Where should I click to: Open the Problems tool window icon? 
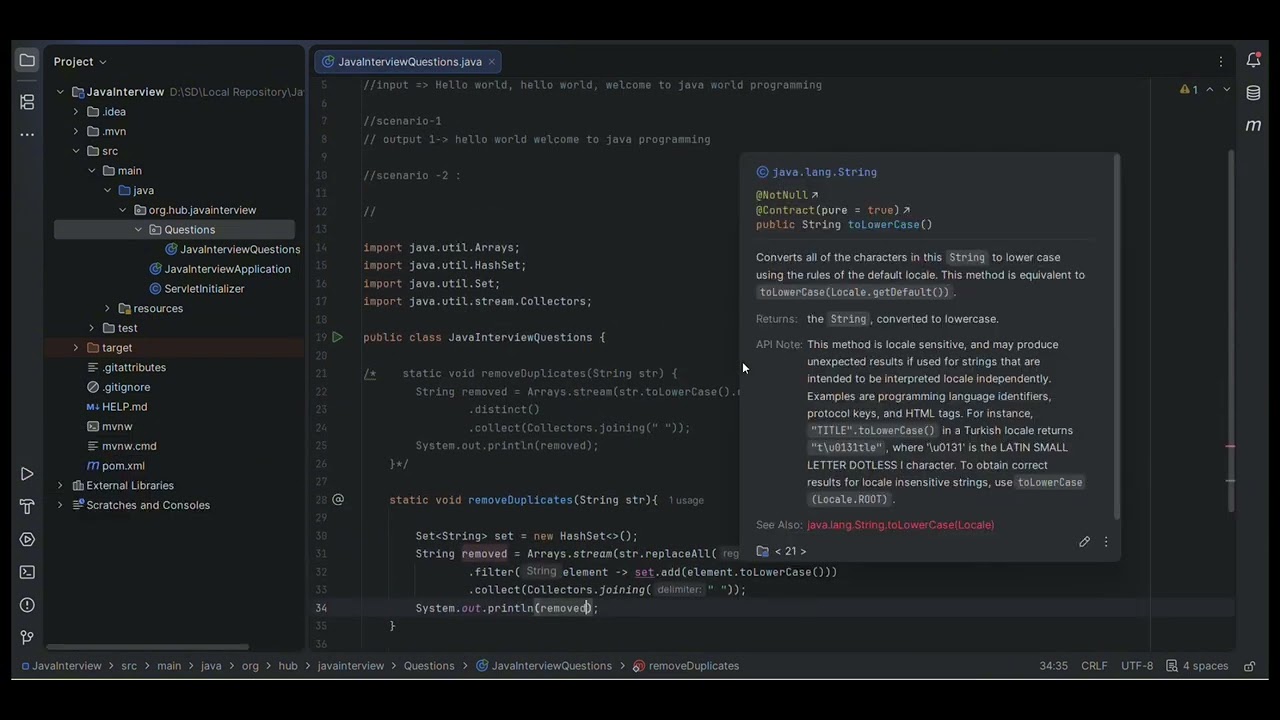pos(27,605)
